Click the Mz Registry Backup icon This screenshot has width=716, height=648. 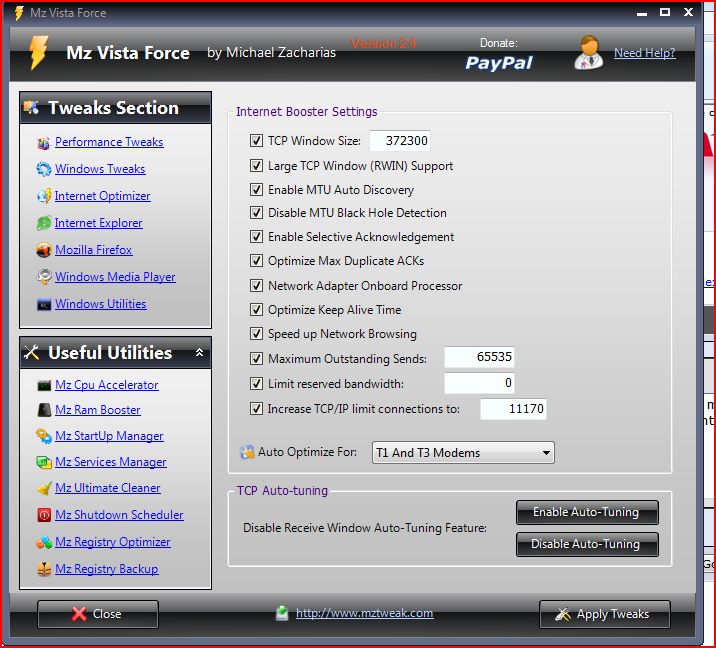[x=44, y=569]
